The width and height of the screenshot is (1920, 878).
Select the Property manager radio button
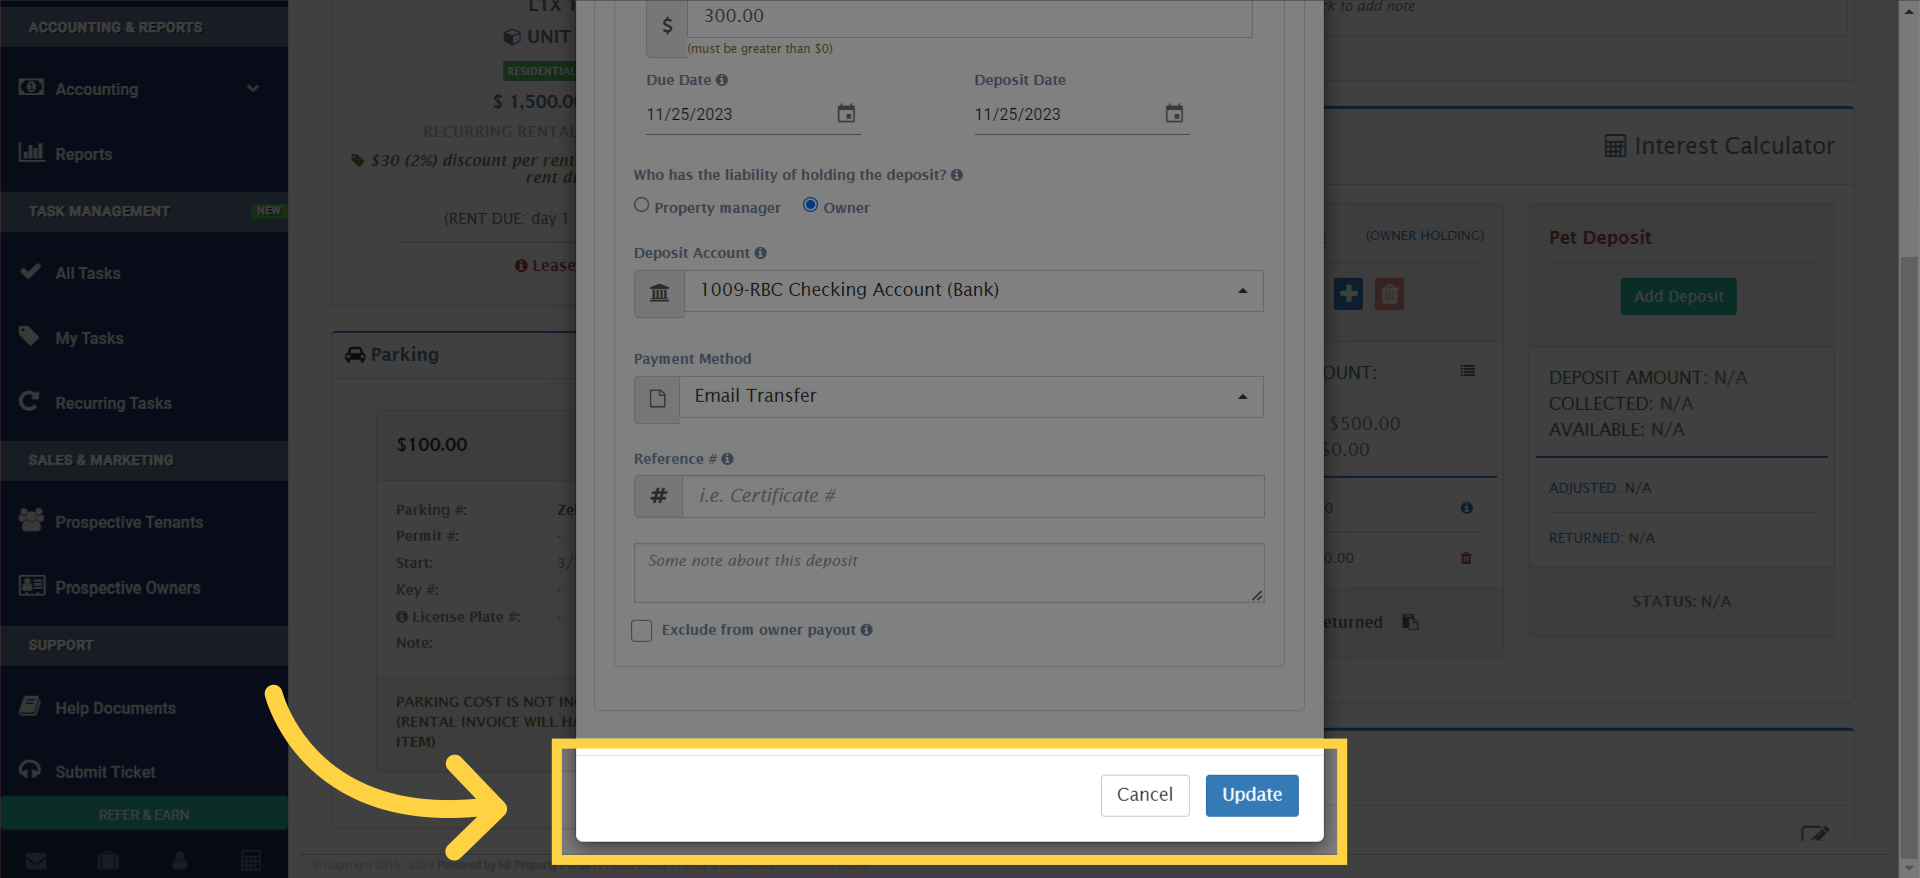(x=641, y=205)
